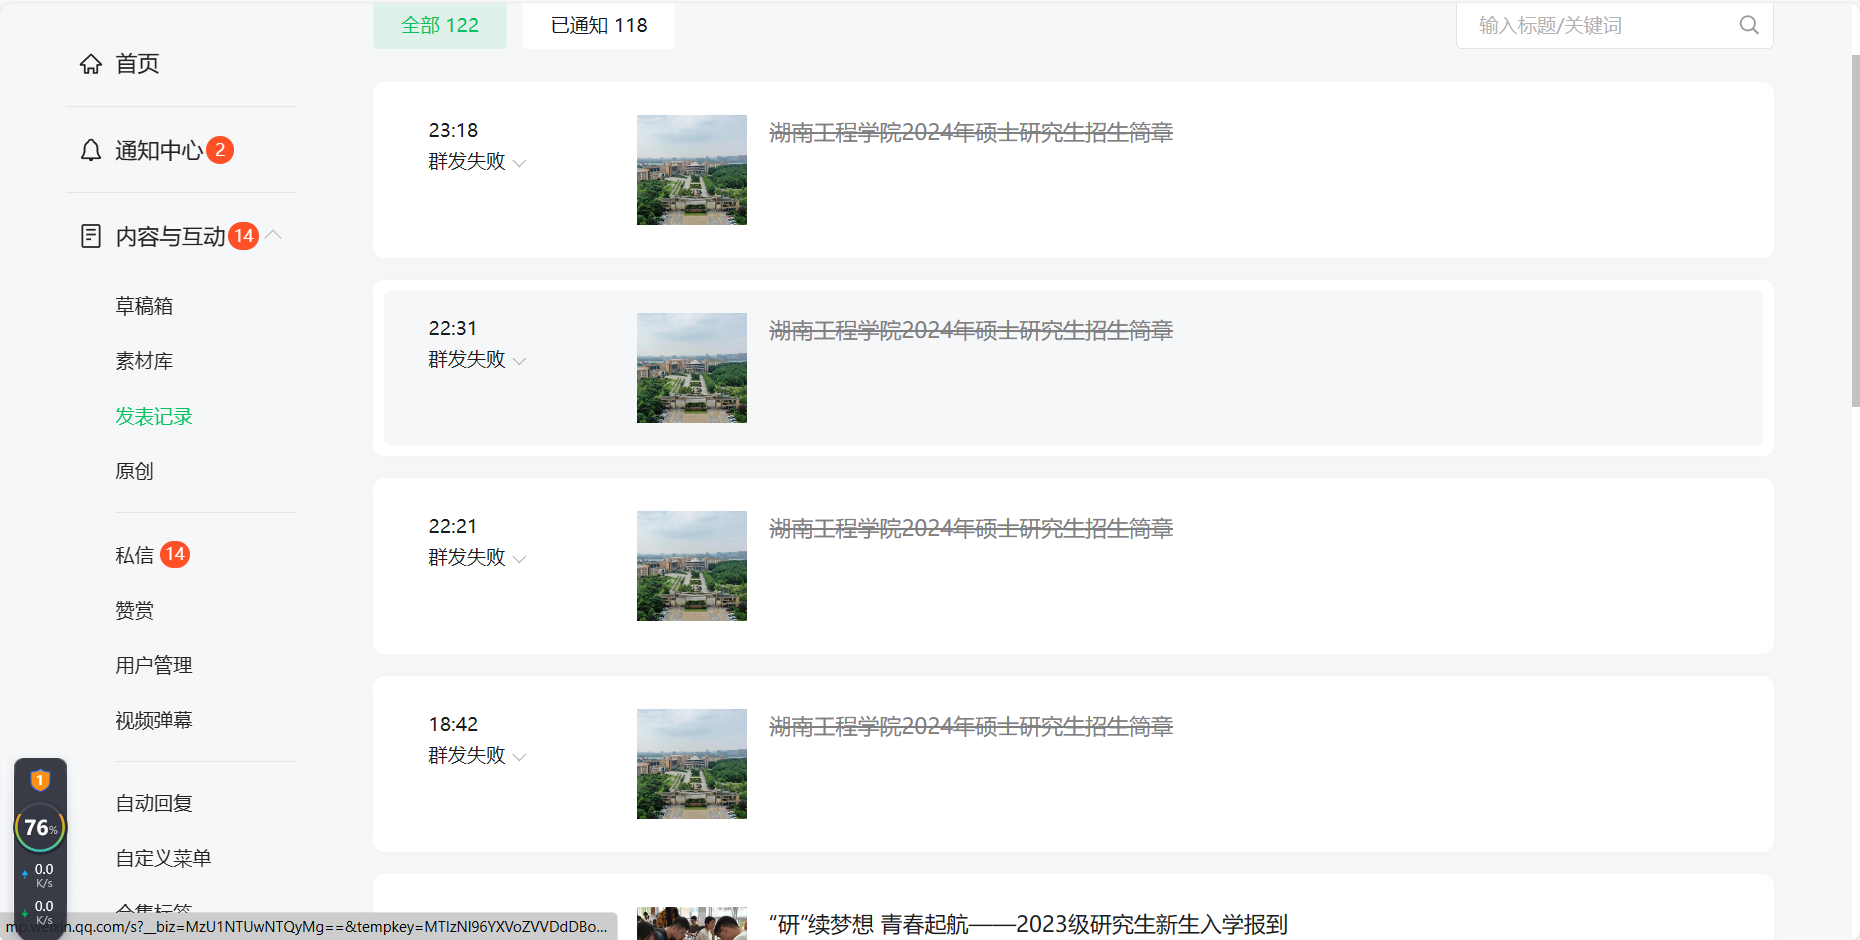Collapse the 内容与互动 section chevron
Viewport: 1860px width, 940px height.
click(x=273, y=235)
